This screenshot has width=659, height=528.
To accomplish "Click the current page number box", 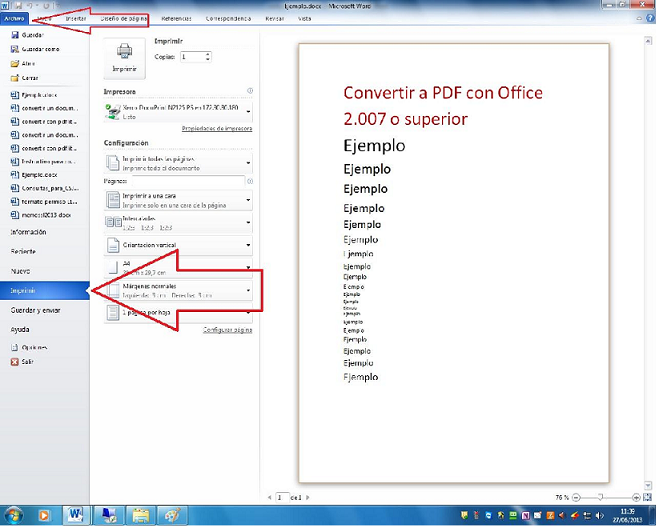I will [x=282, y=498].
